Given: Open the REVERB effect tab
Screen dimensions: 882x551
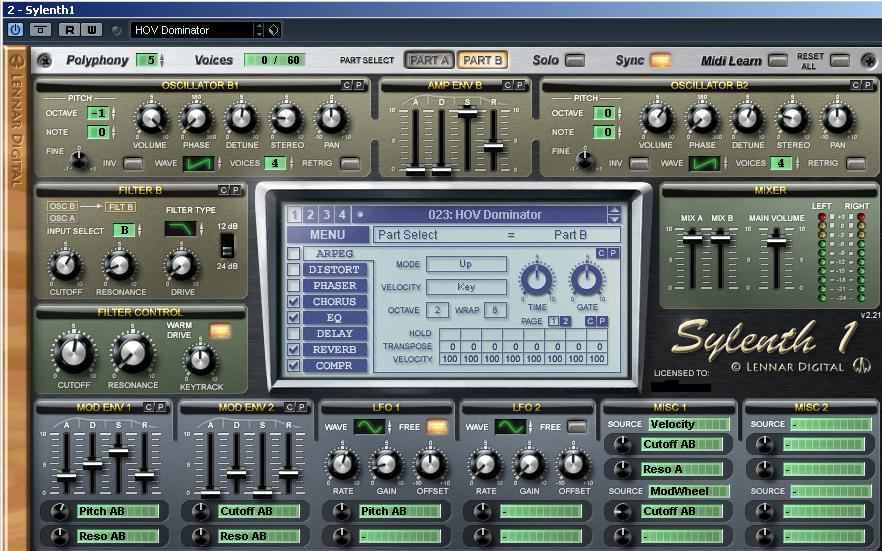Looking at the screenshot, I should (334, 349).
